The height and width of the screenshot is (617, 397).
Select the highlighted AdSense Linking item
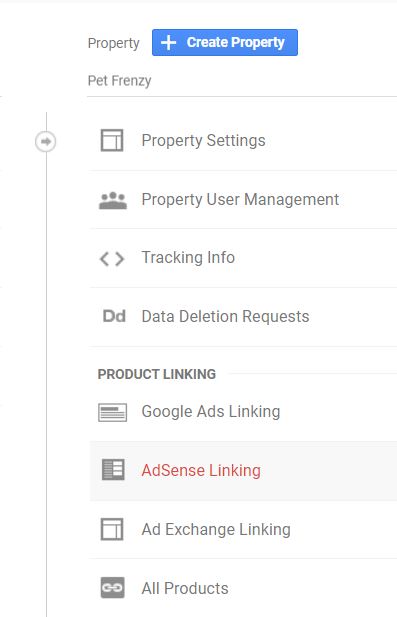243,471
